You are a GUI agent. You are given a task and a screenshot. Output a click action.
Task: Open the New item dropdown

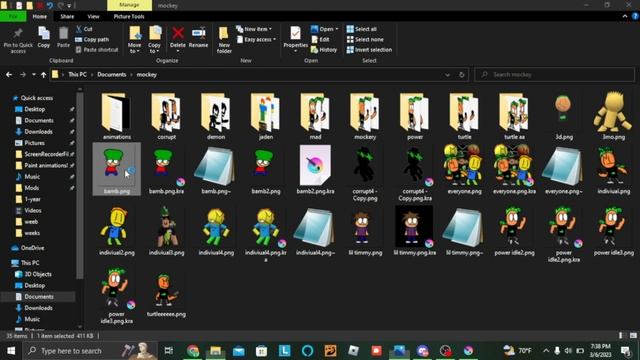254,29
